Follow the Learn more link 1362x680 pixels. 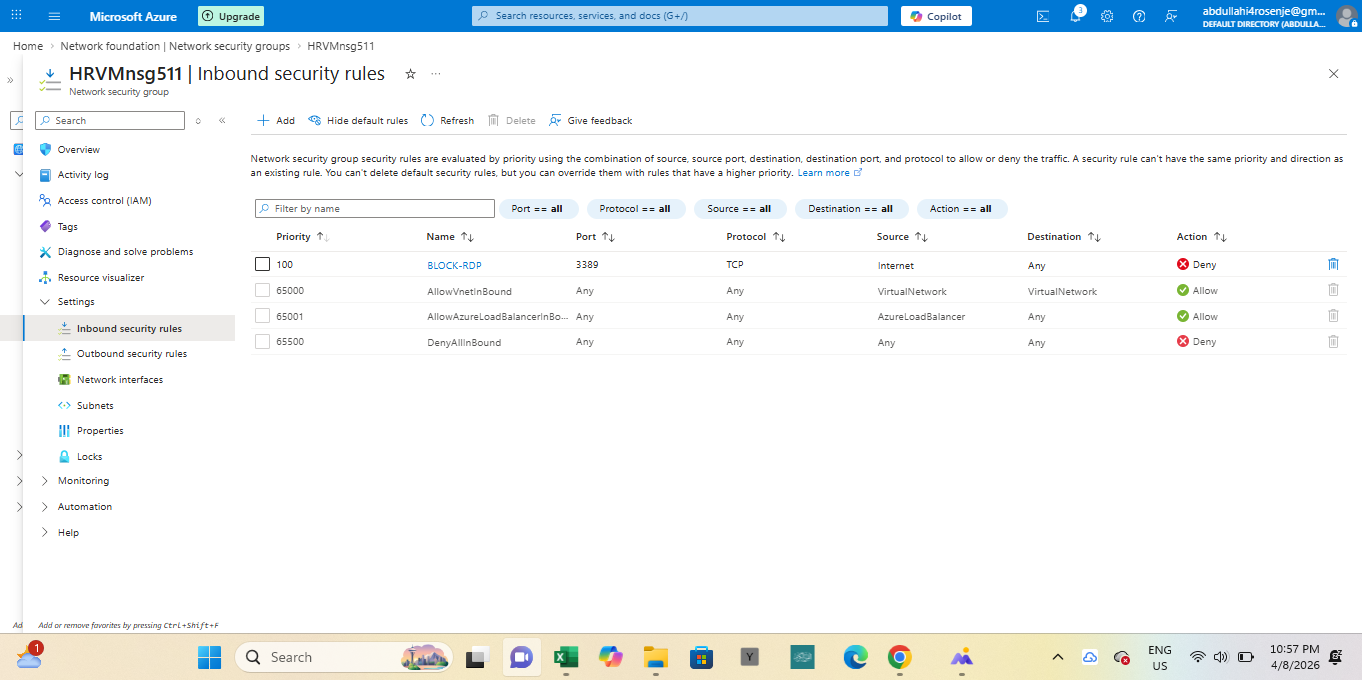click(829, 173)
